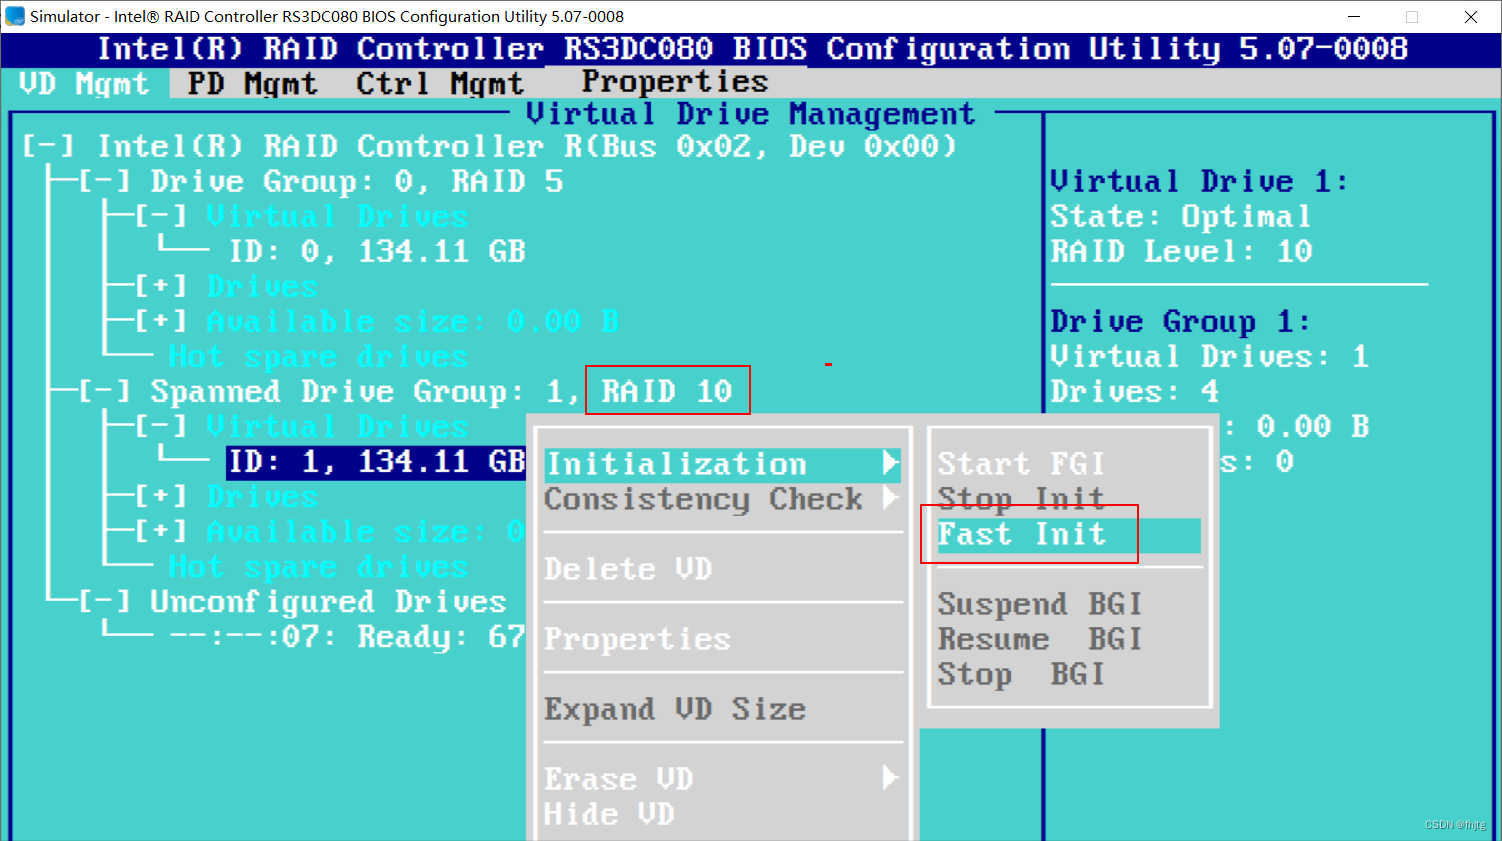
Task: Click 'State: Optimal' text in info panel
Action: point(1180,216)
